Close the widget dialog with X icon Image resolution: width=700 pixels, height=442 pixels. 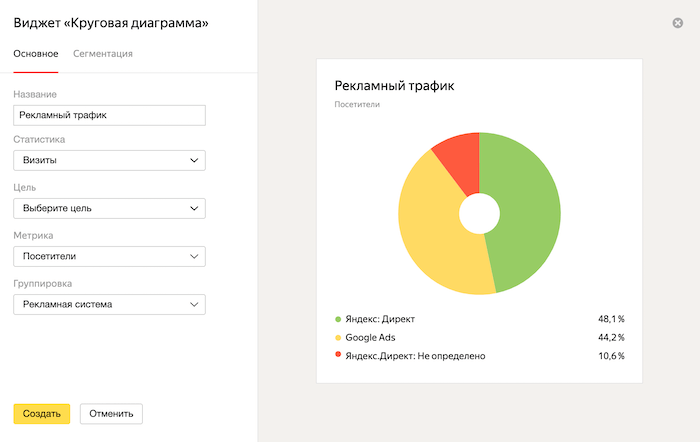[x=678, y=23]
